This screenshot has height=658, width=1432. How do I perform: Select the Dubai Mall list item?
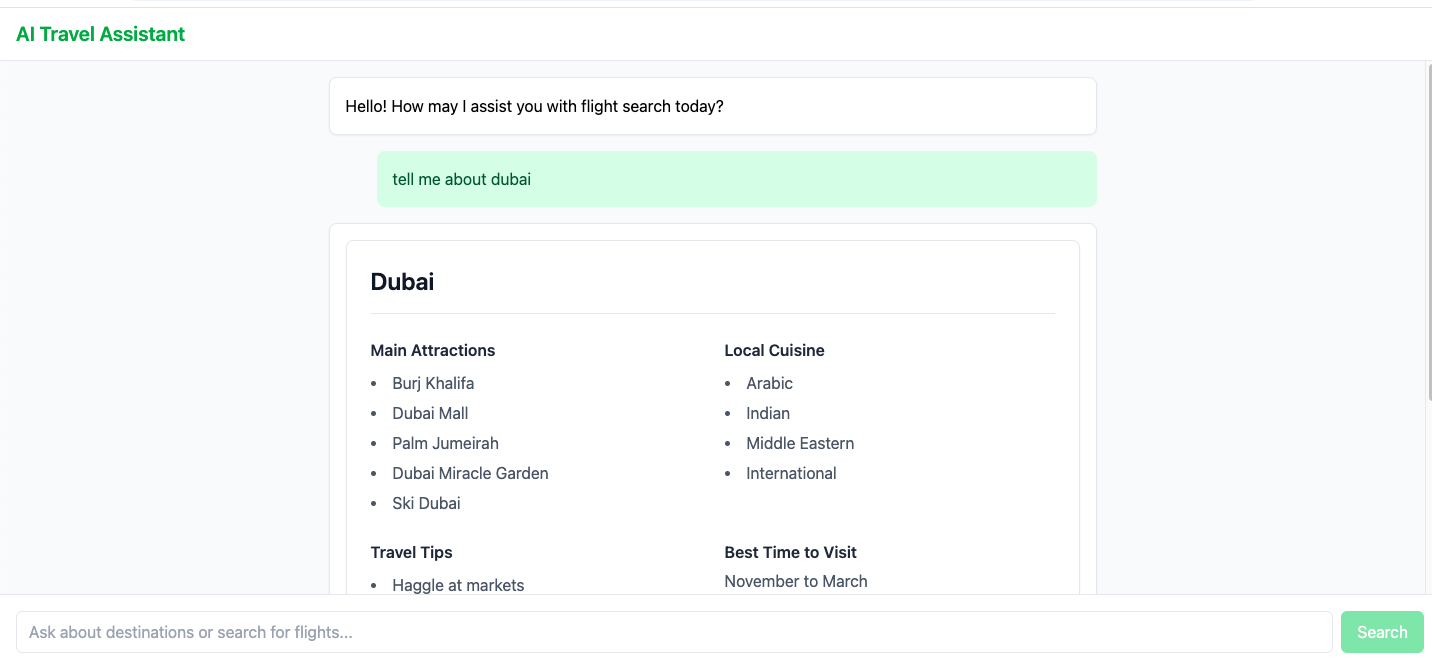[x=430, y=413]
